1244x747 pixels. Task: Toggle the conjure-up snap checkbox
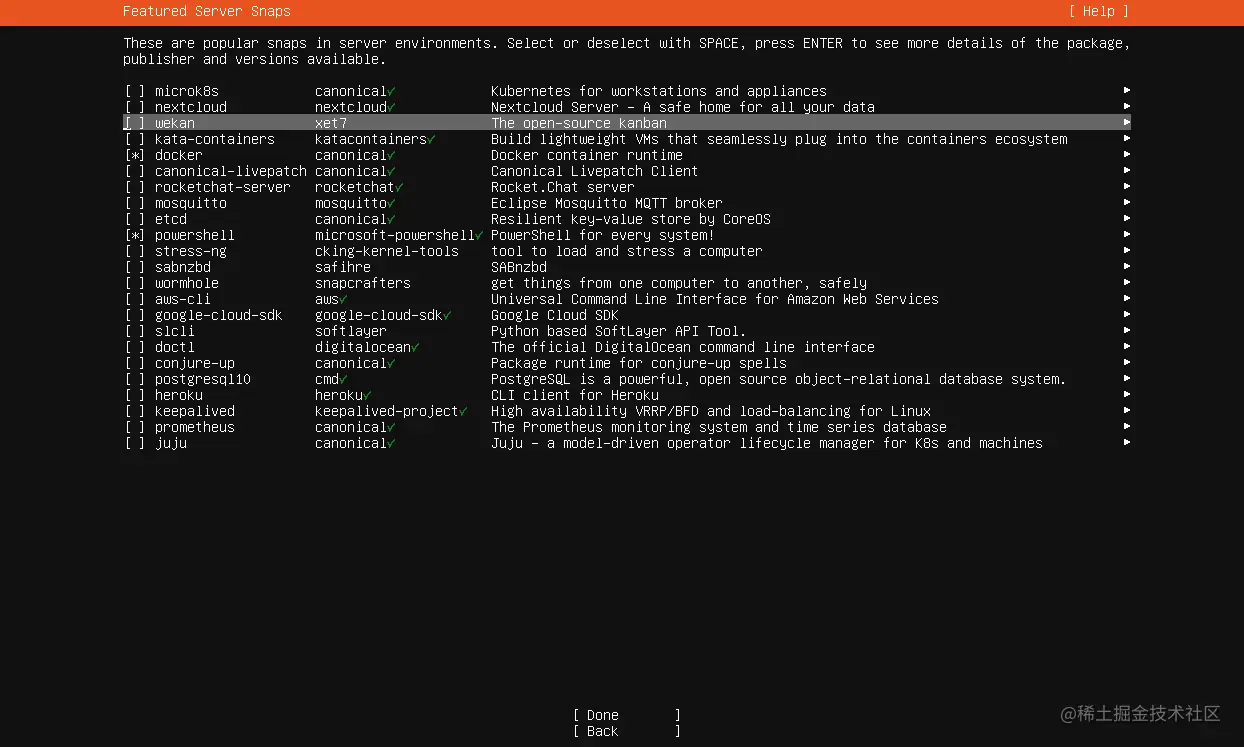135,363
